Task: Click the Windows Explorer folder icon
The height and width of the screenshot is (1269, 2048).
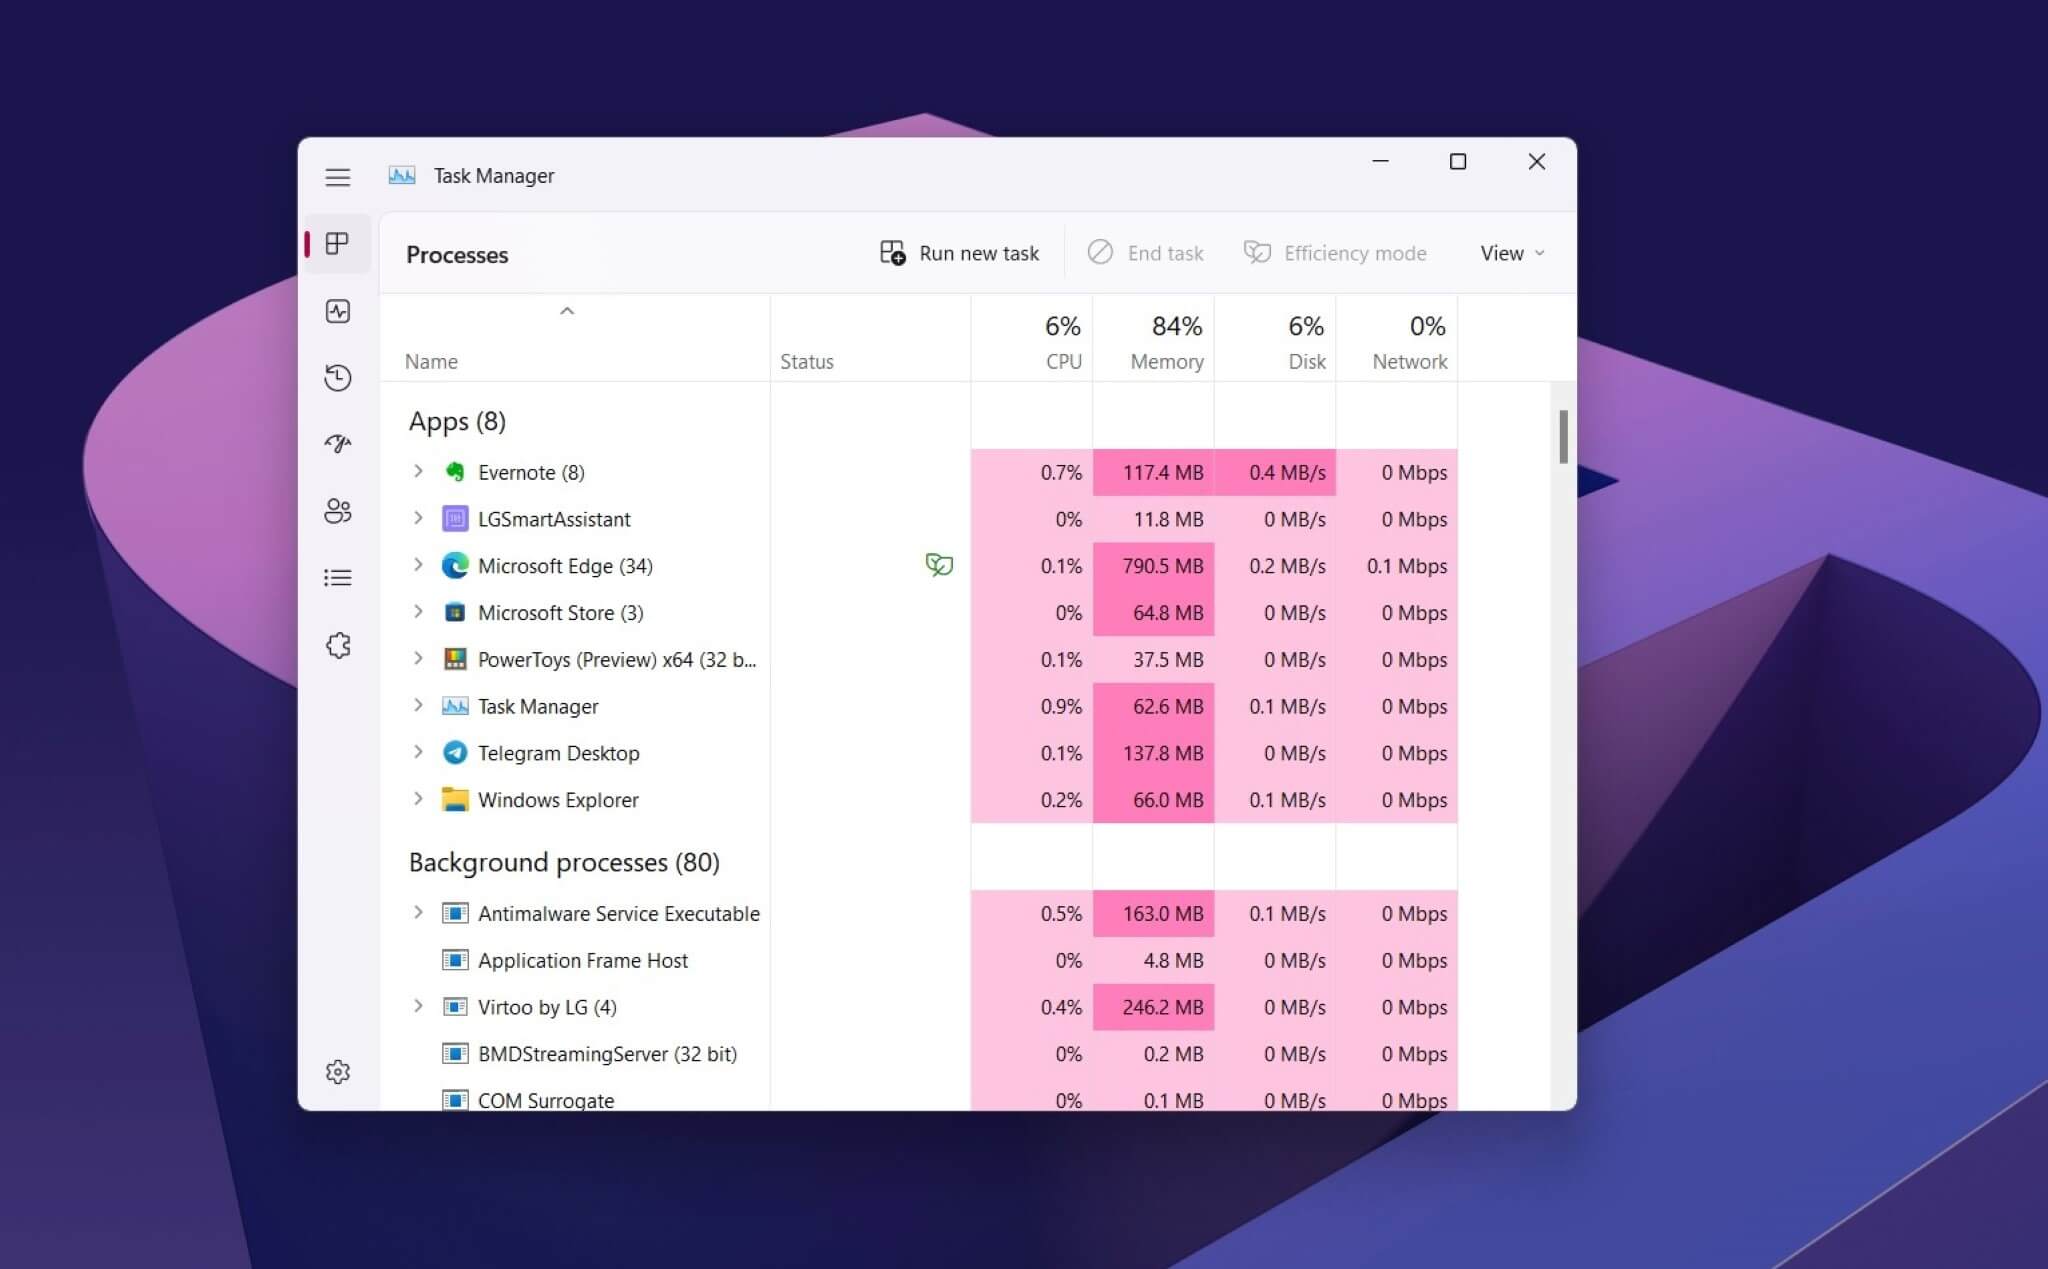Action: click(x=455, y=799)
